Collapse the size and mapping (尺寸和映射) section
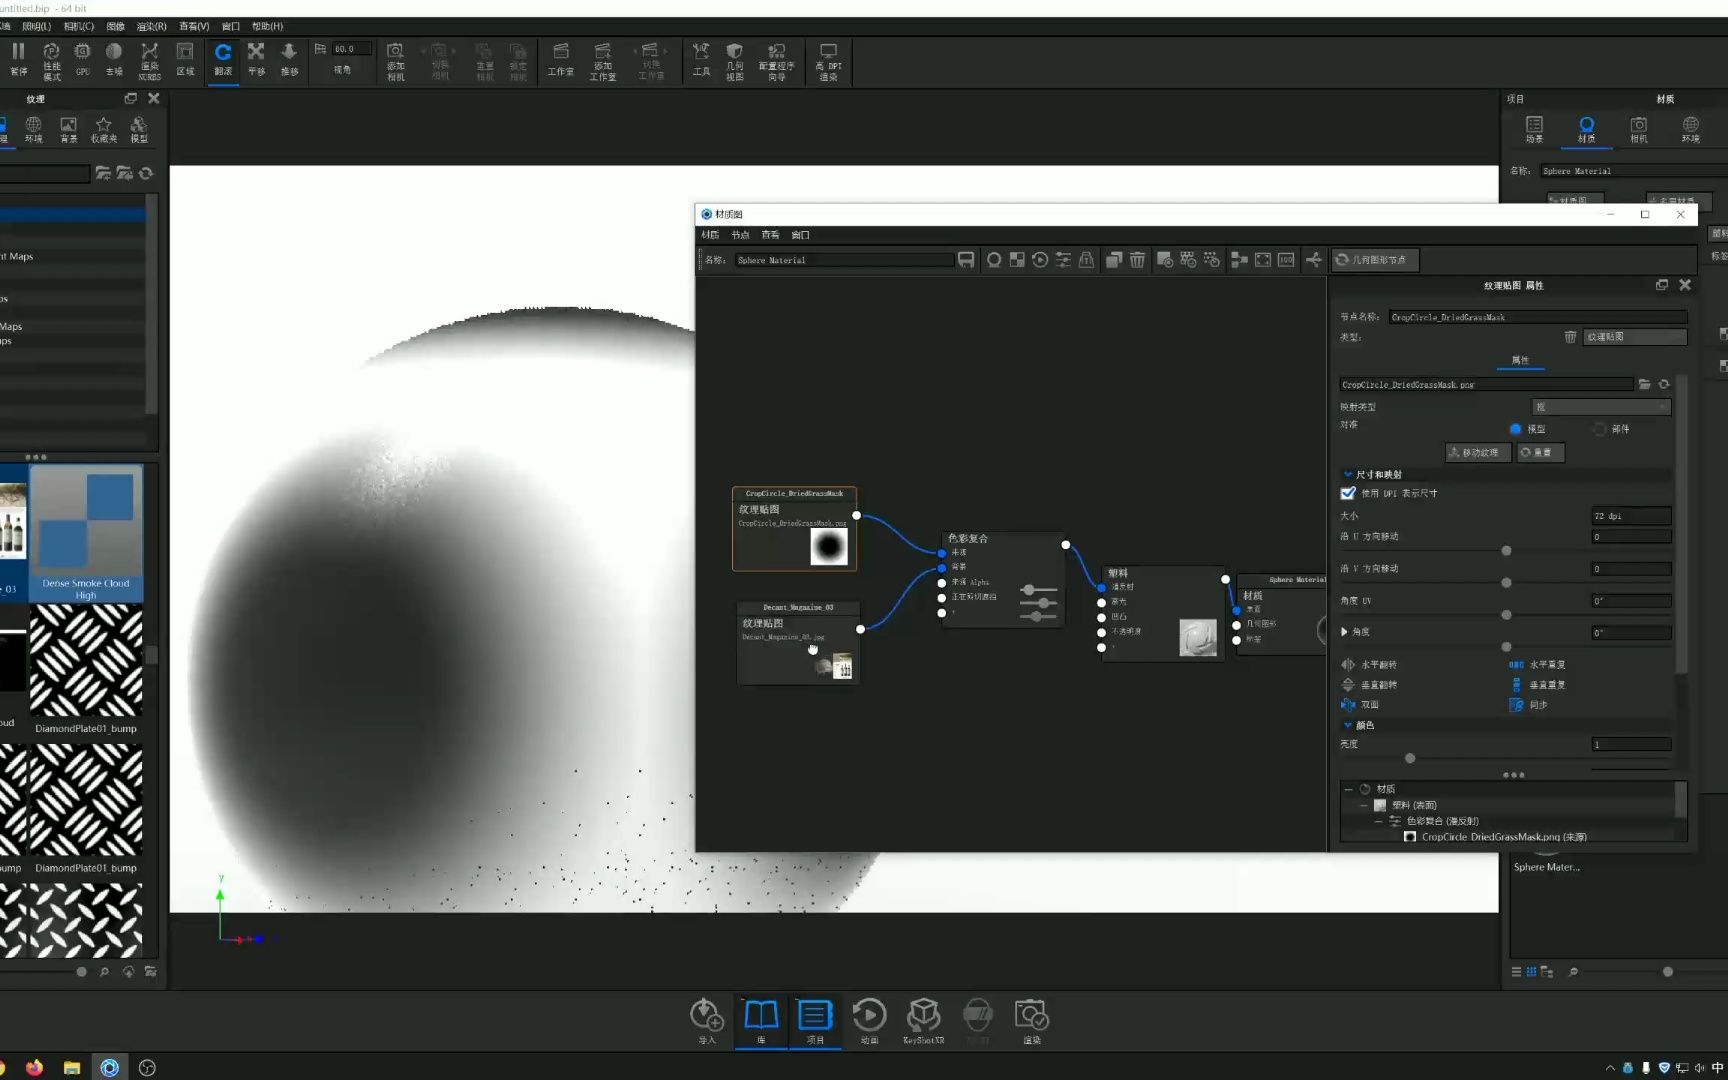Screen dimensions: 1728x1080 [x=1348, y=474]
